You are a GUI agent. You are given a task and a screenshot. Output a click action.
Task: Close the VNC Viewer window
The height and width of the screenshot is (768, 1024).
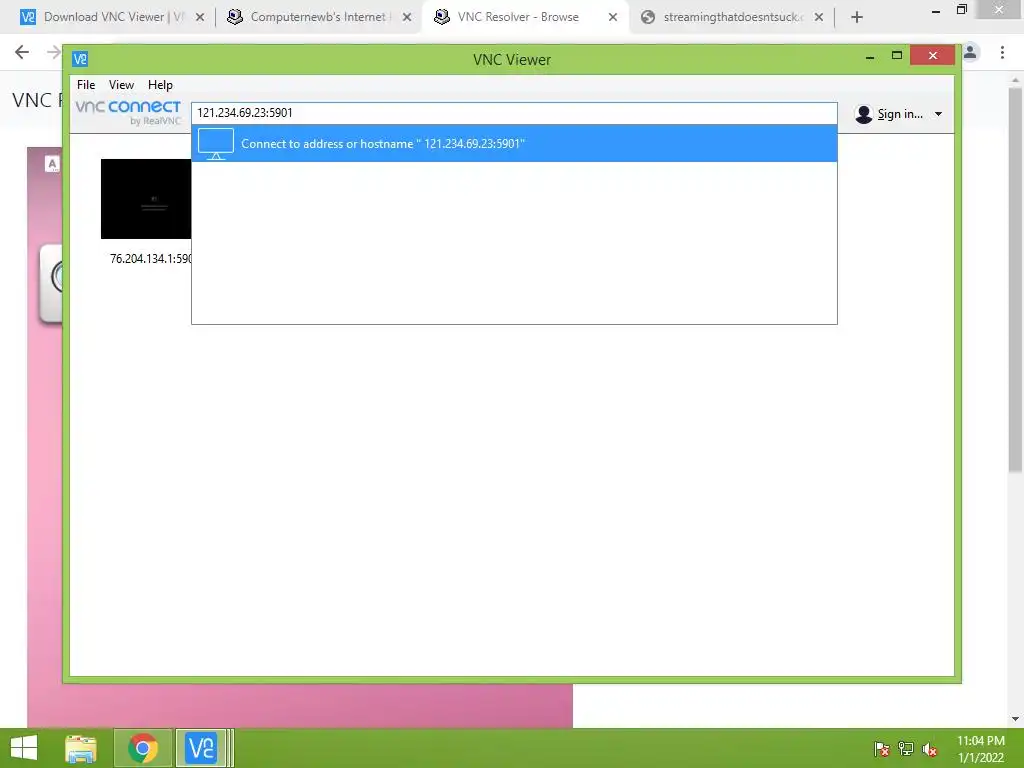pyautogui.click(x=933, y=56)
